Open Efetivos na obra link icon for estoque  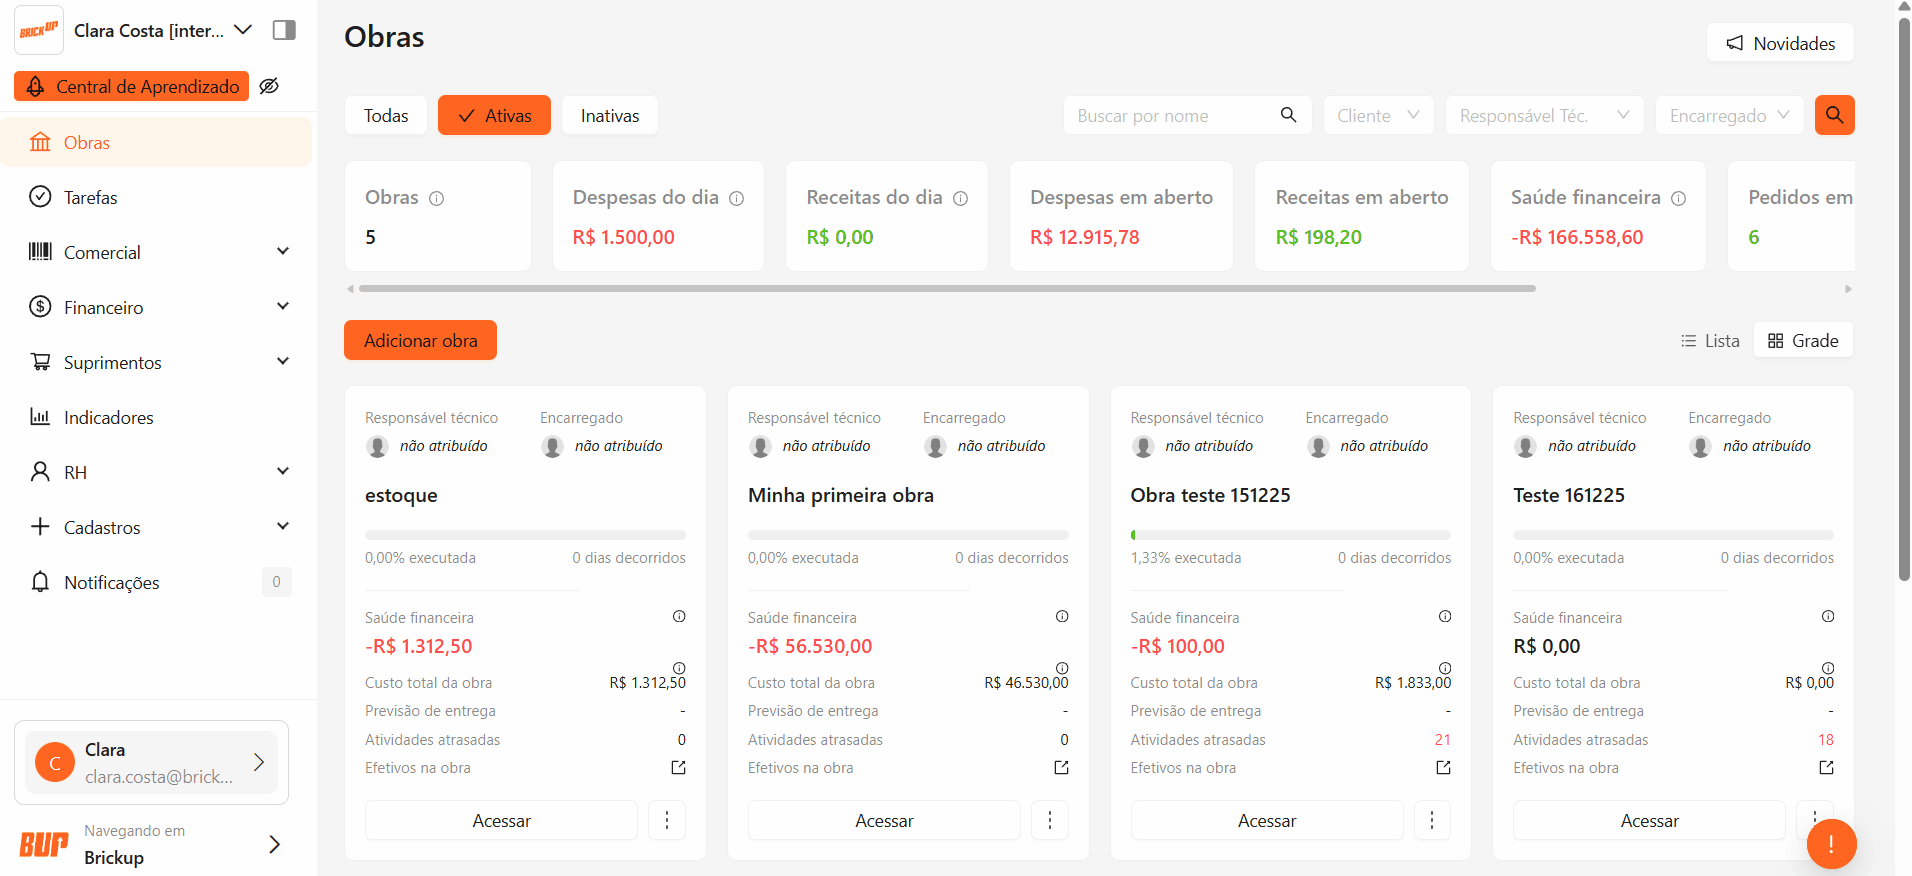[678, 768]
